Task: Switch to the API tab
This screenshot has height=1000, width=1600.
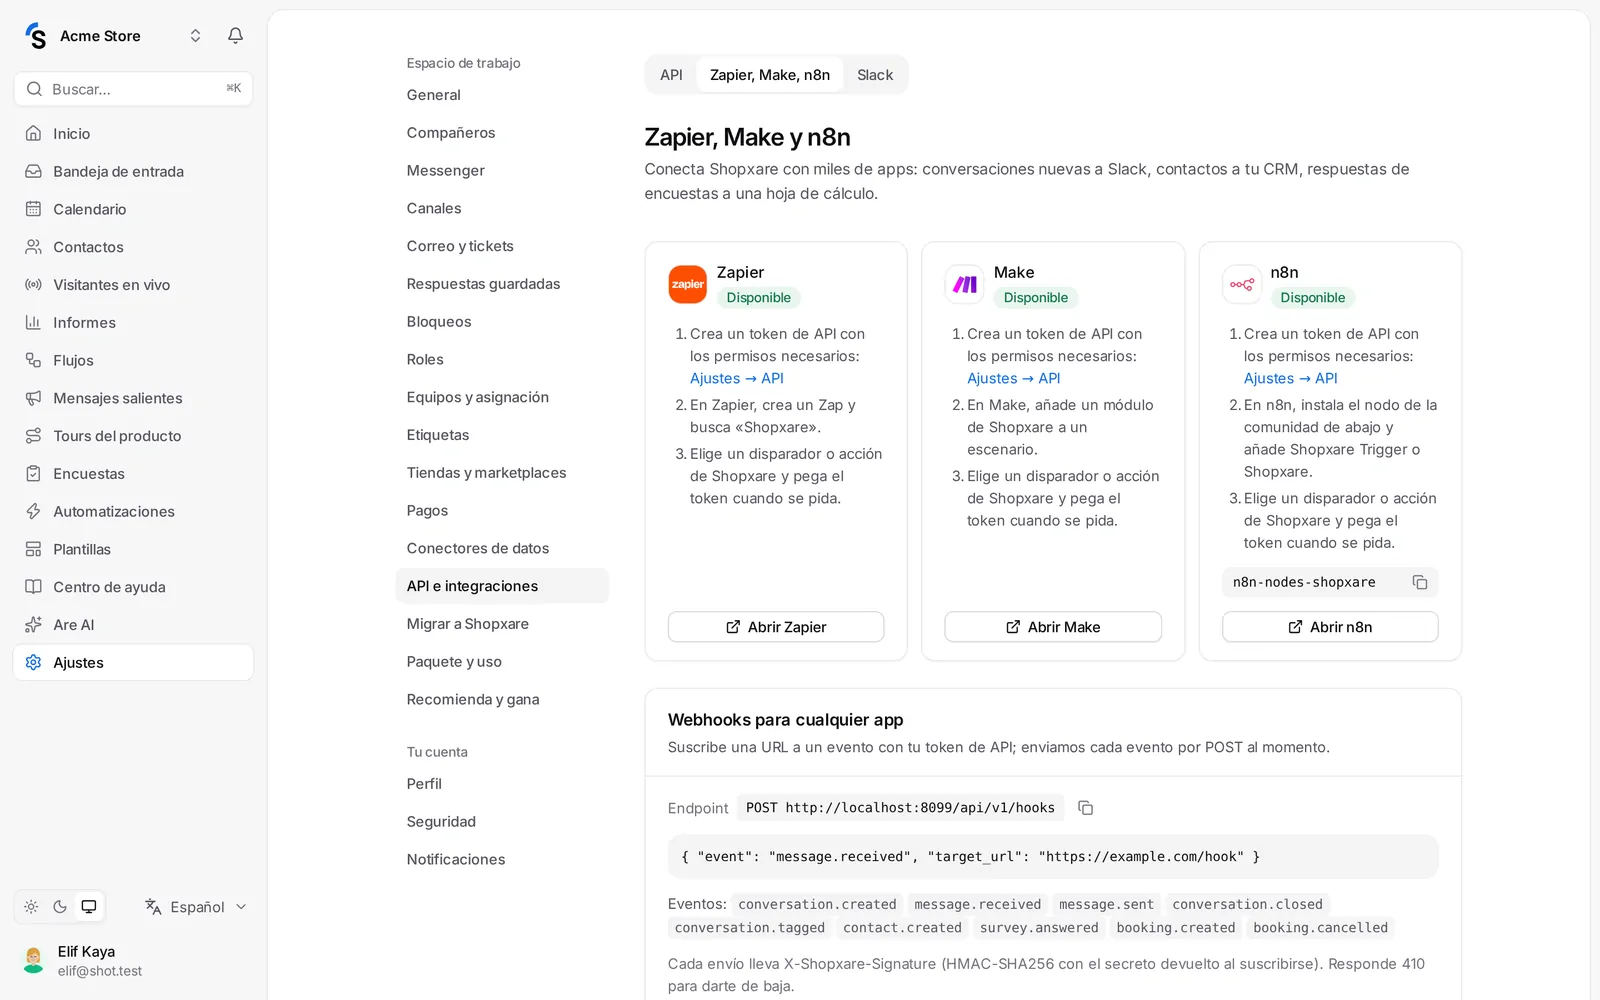Action: point(671,75)
